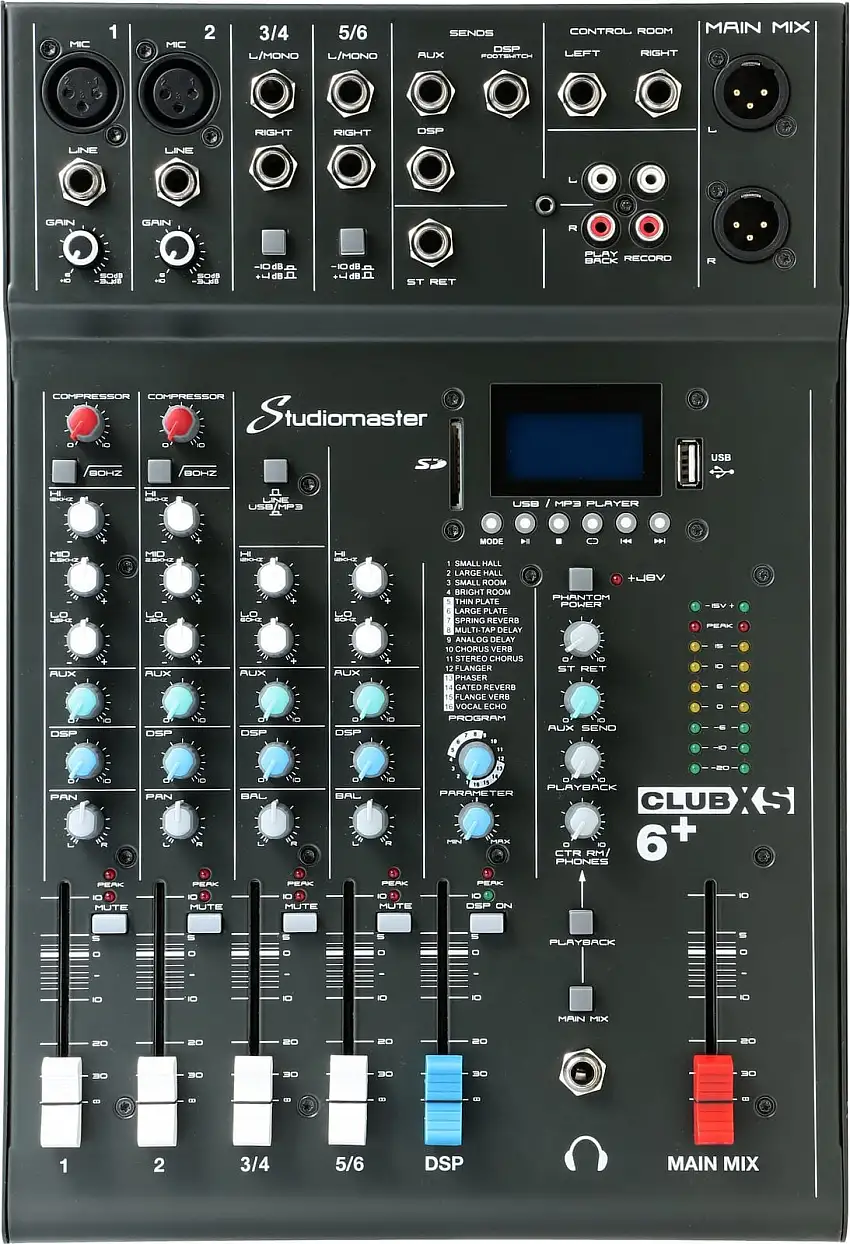Toggle channel 5/6 -10dB/+4dB level switch
This screenshot has height=1244, width=850.
pyautogui.click(x=351, y=240)
